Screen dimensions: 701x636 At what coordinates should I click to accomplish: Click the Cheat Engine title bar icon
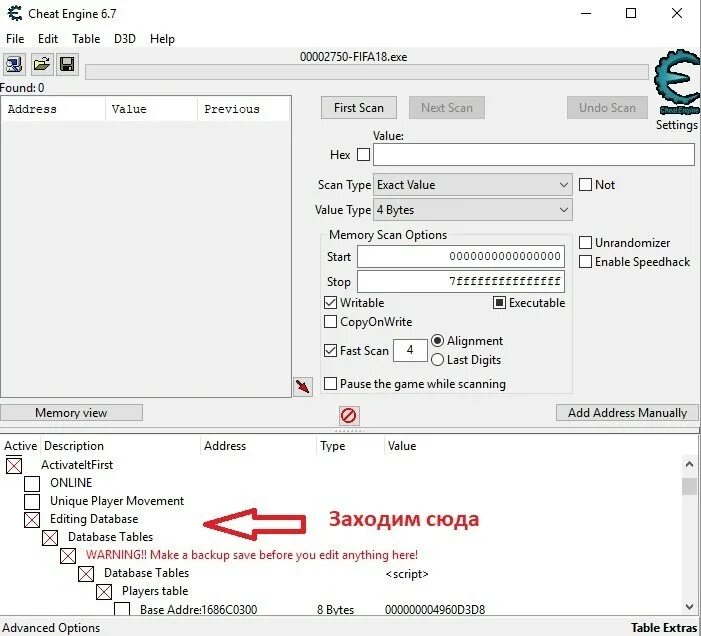pos(15,13)
